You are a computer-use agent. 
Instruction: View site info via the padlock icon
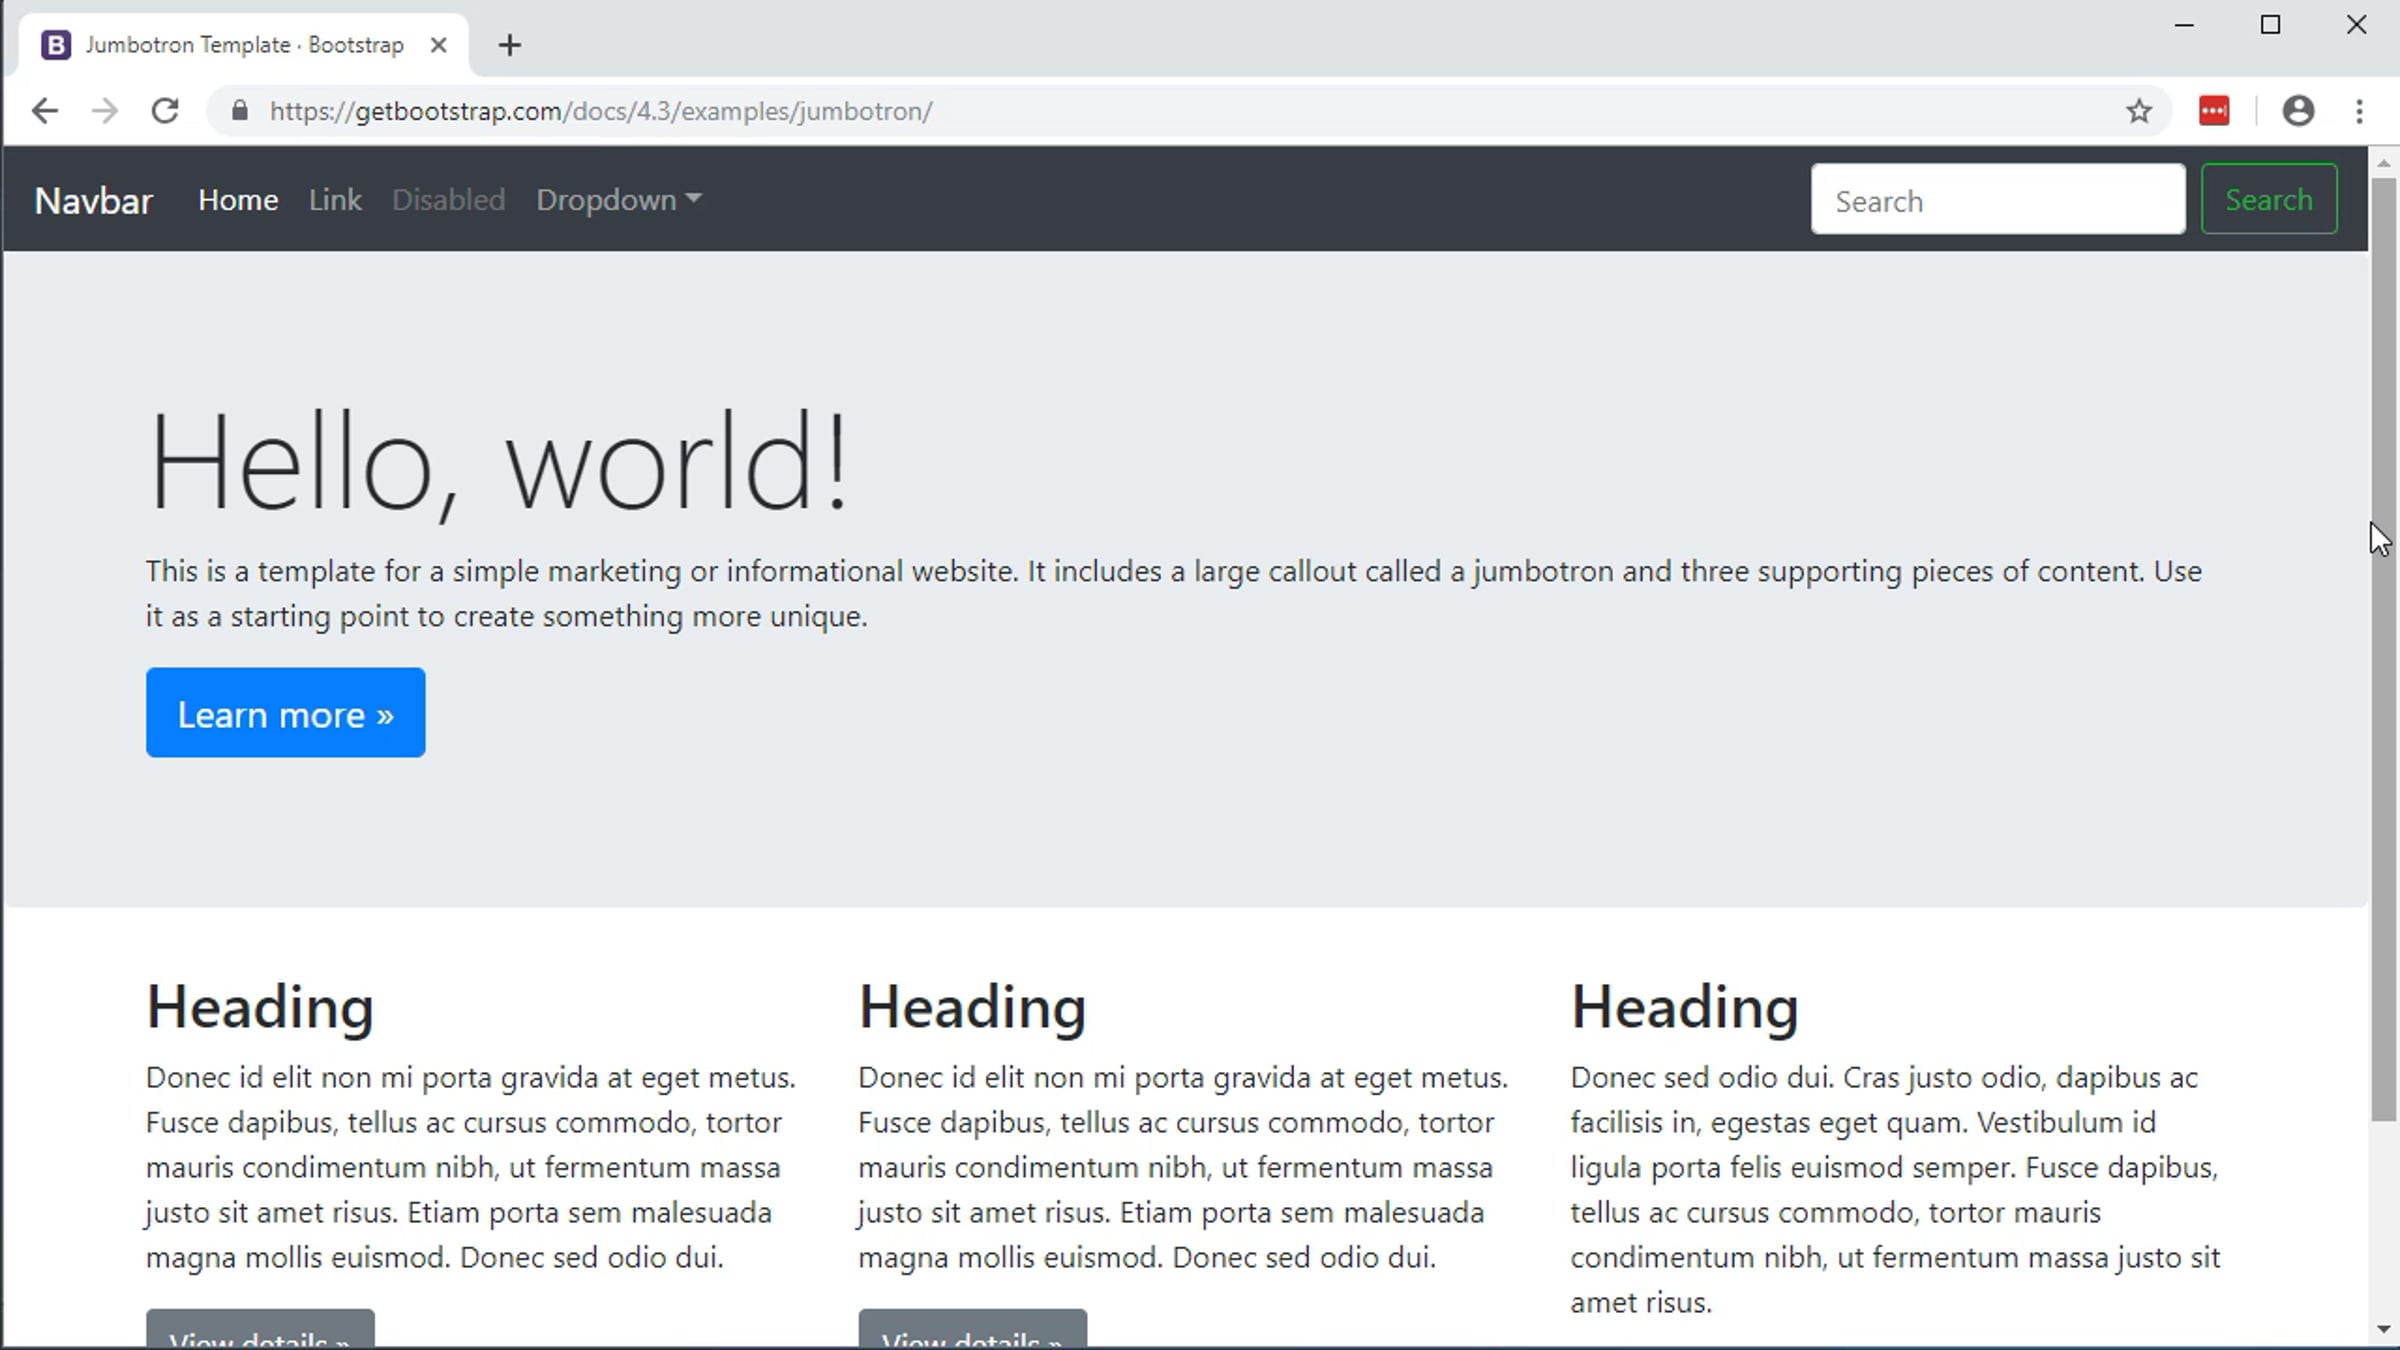[x=239, y=111]
